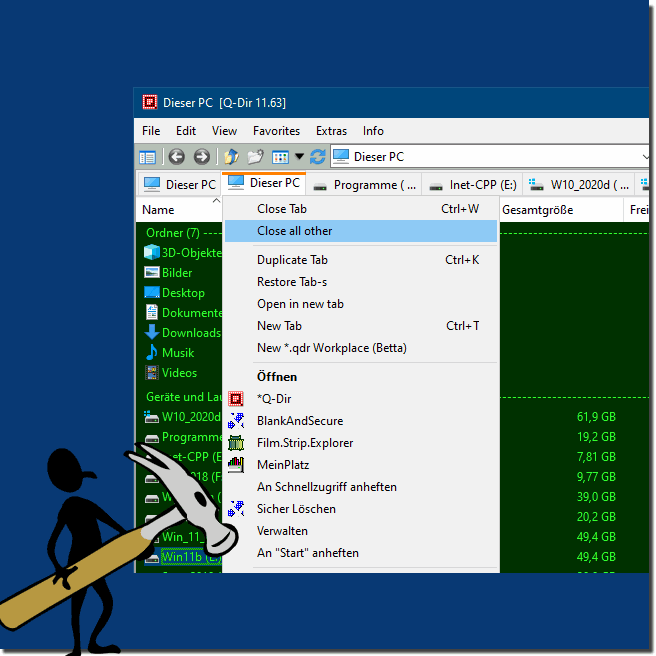Select the Musik folder
Image resolution: width=656 pixels, height=656 pixels.
tap(169, 353)
